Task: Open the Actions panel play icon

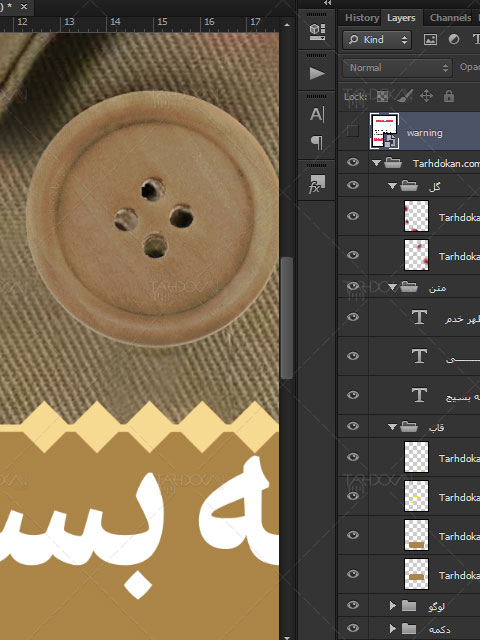Action: pos(317,73)
